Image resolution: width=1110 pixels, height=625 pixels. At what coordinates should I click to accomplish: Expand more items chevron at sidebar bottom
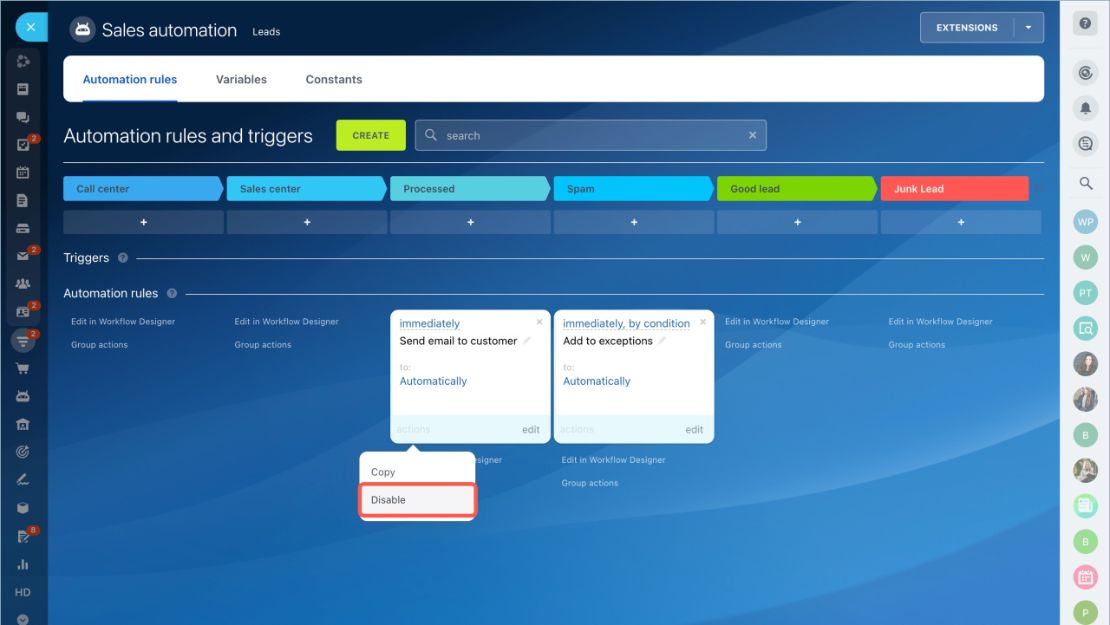pyautogui.click(x=23, y=619)
